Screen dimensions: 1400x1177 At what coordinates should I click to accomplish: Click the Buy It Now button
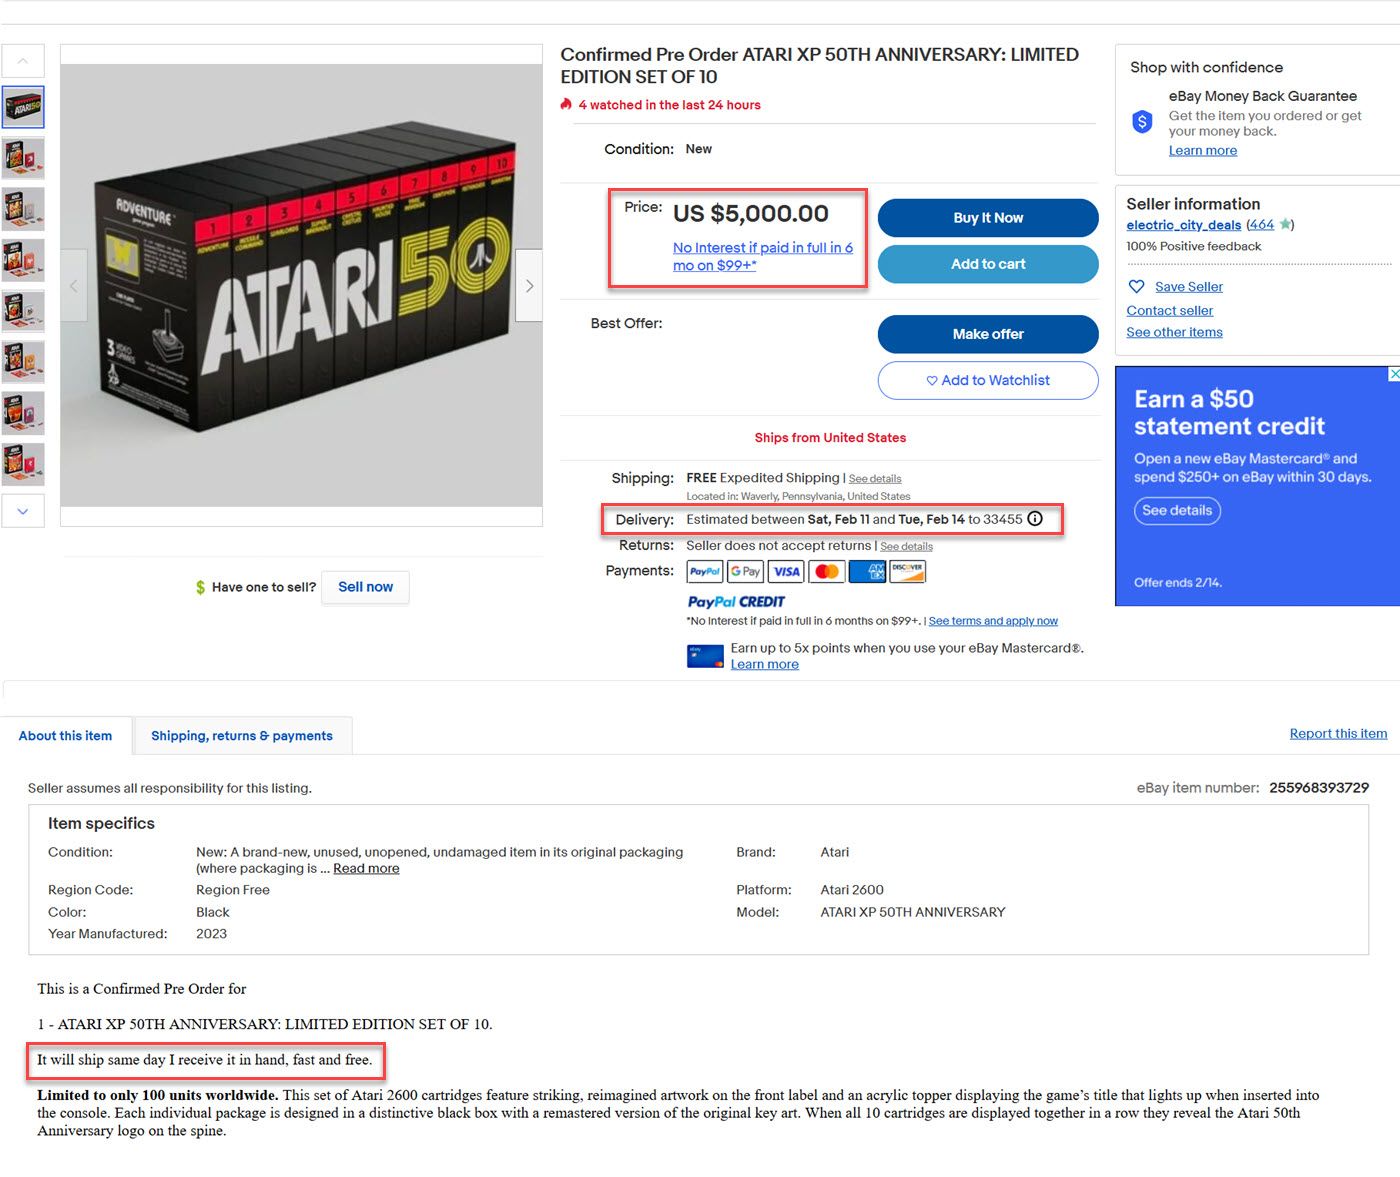click(x=988, y=218)
